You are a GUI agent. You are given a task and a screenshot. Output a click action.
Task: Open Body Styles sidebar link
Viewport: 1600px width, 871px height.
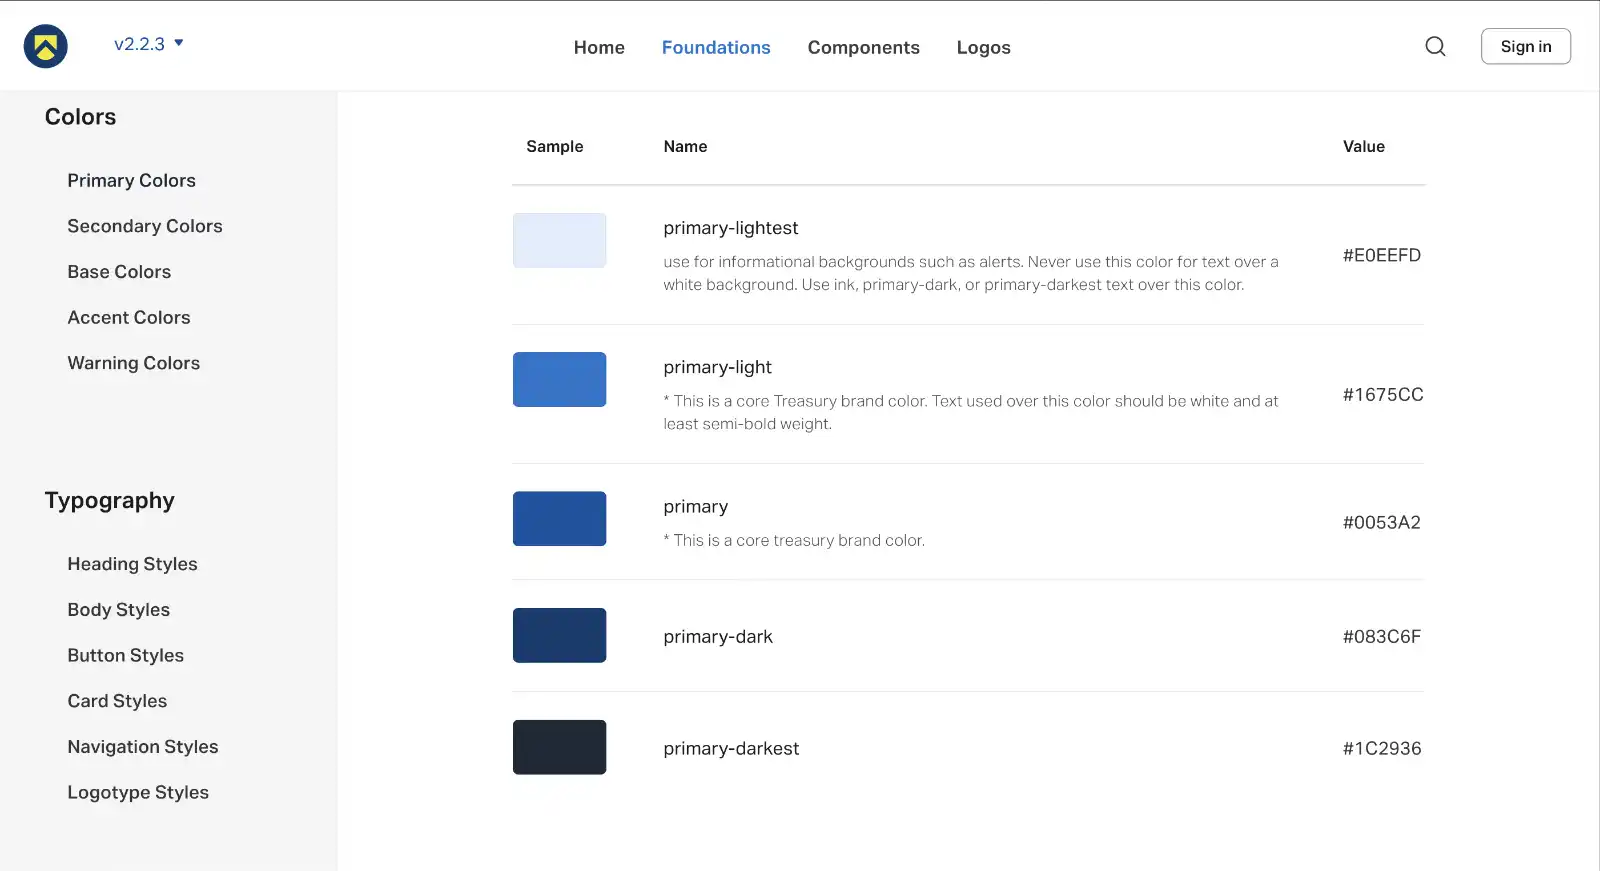118,610
